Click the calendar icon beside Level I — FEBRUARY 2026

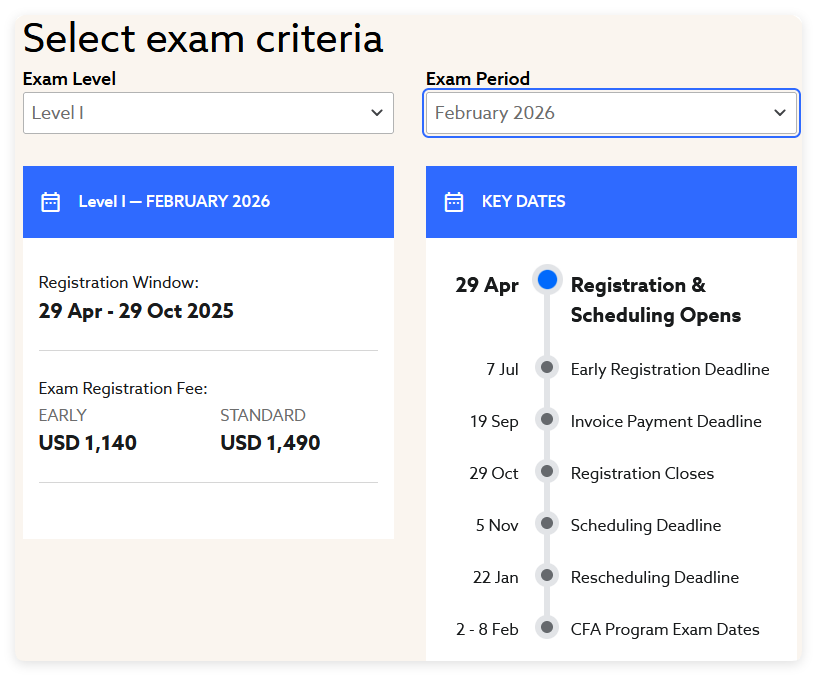51,202
